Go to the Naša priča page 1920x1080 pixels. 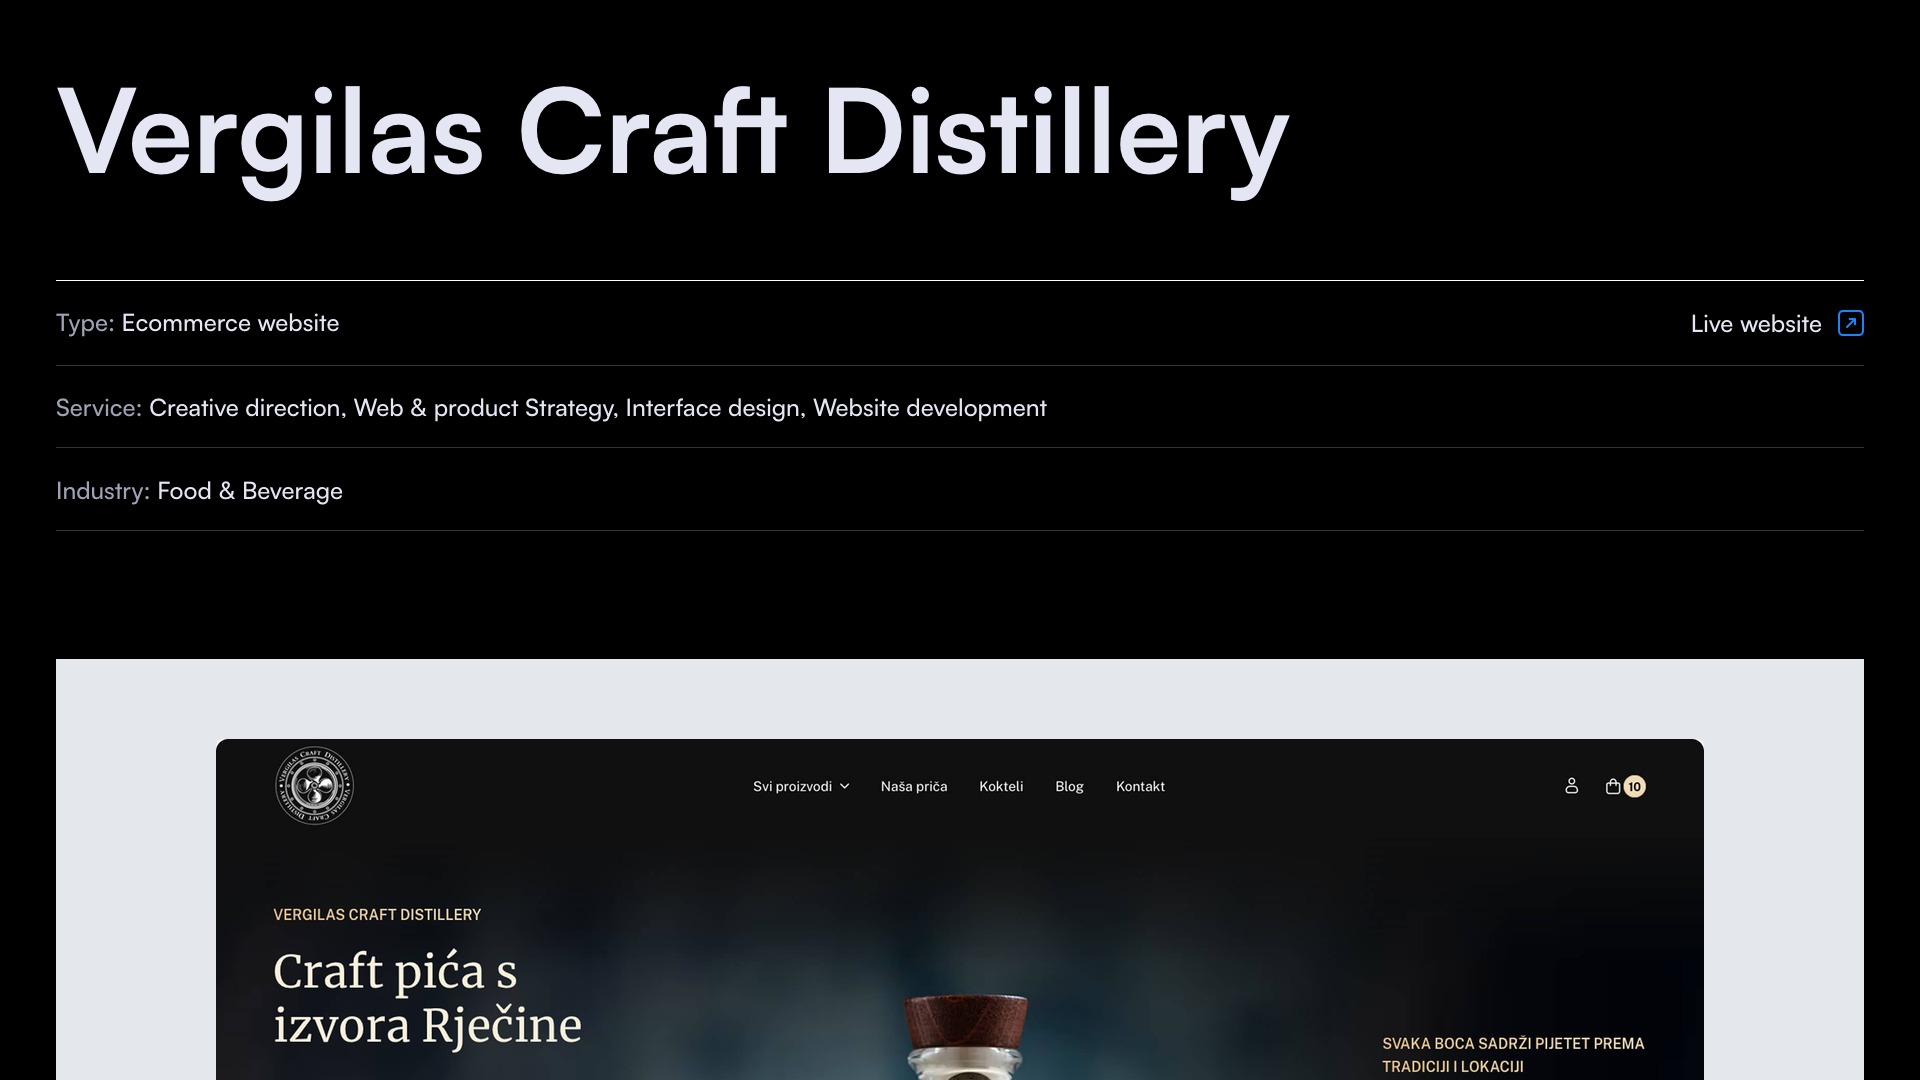pyautogui.click(x=914, y=786)
